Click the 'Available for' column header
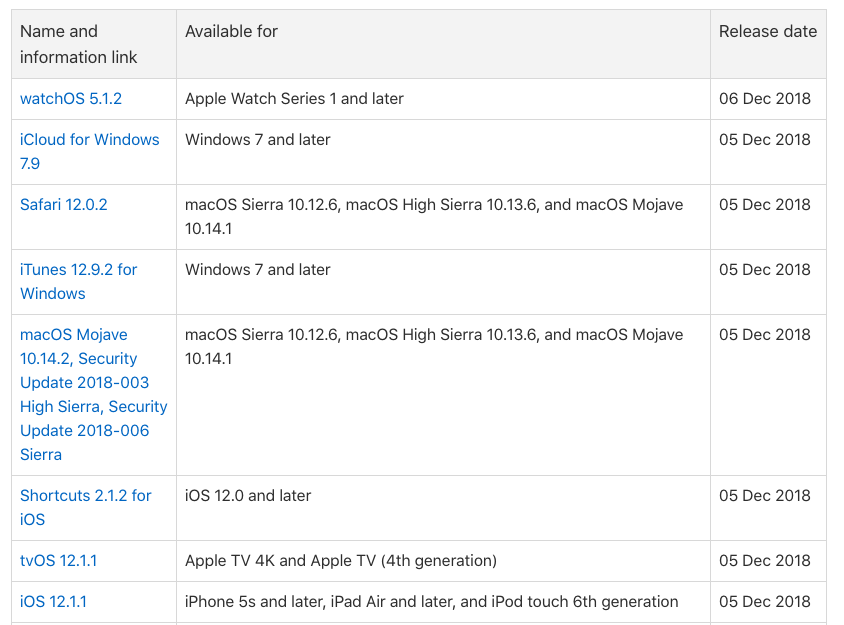The image size is (844, 625). tap(231, 31)
